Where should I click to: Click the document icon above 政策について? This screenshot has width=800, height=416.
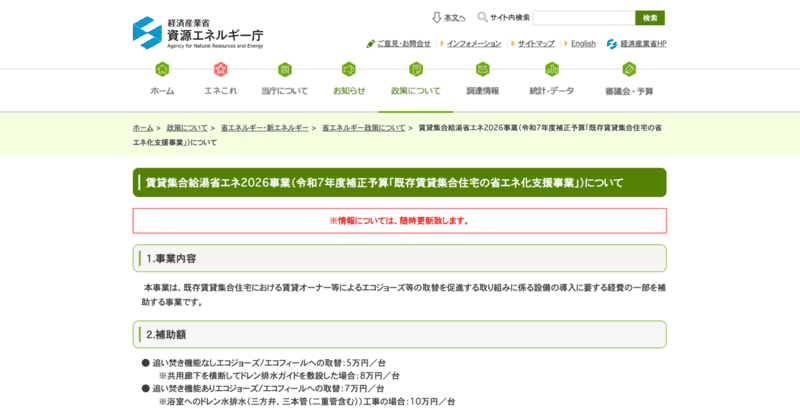point(416,69)
